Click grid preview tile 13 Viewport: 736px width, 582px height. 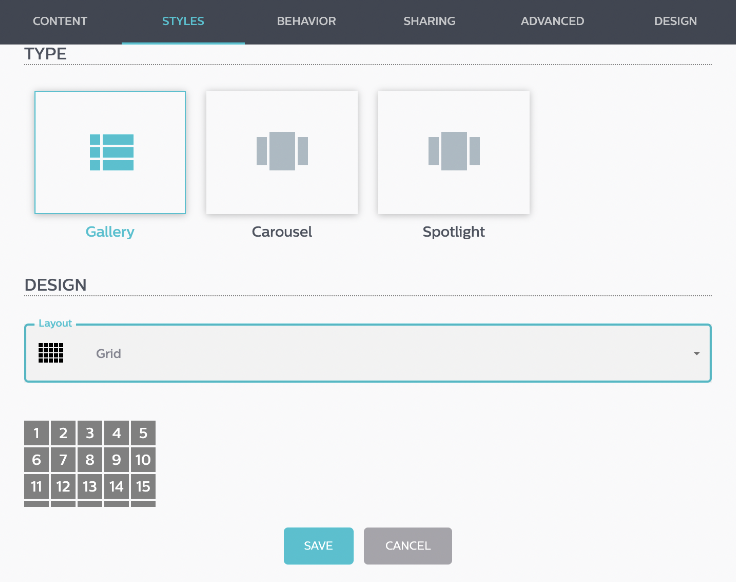pyautogui.click(x=90, y=486)
